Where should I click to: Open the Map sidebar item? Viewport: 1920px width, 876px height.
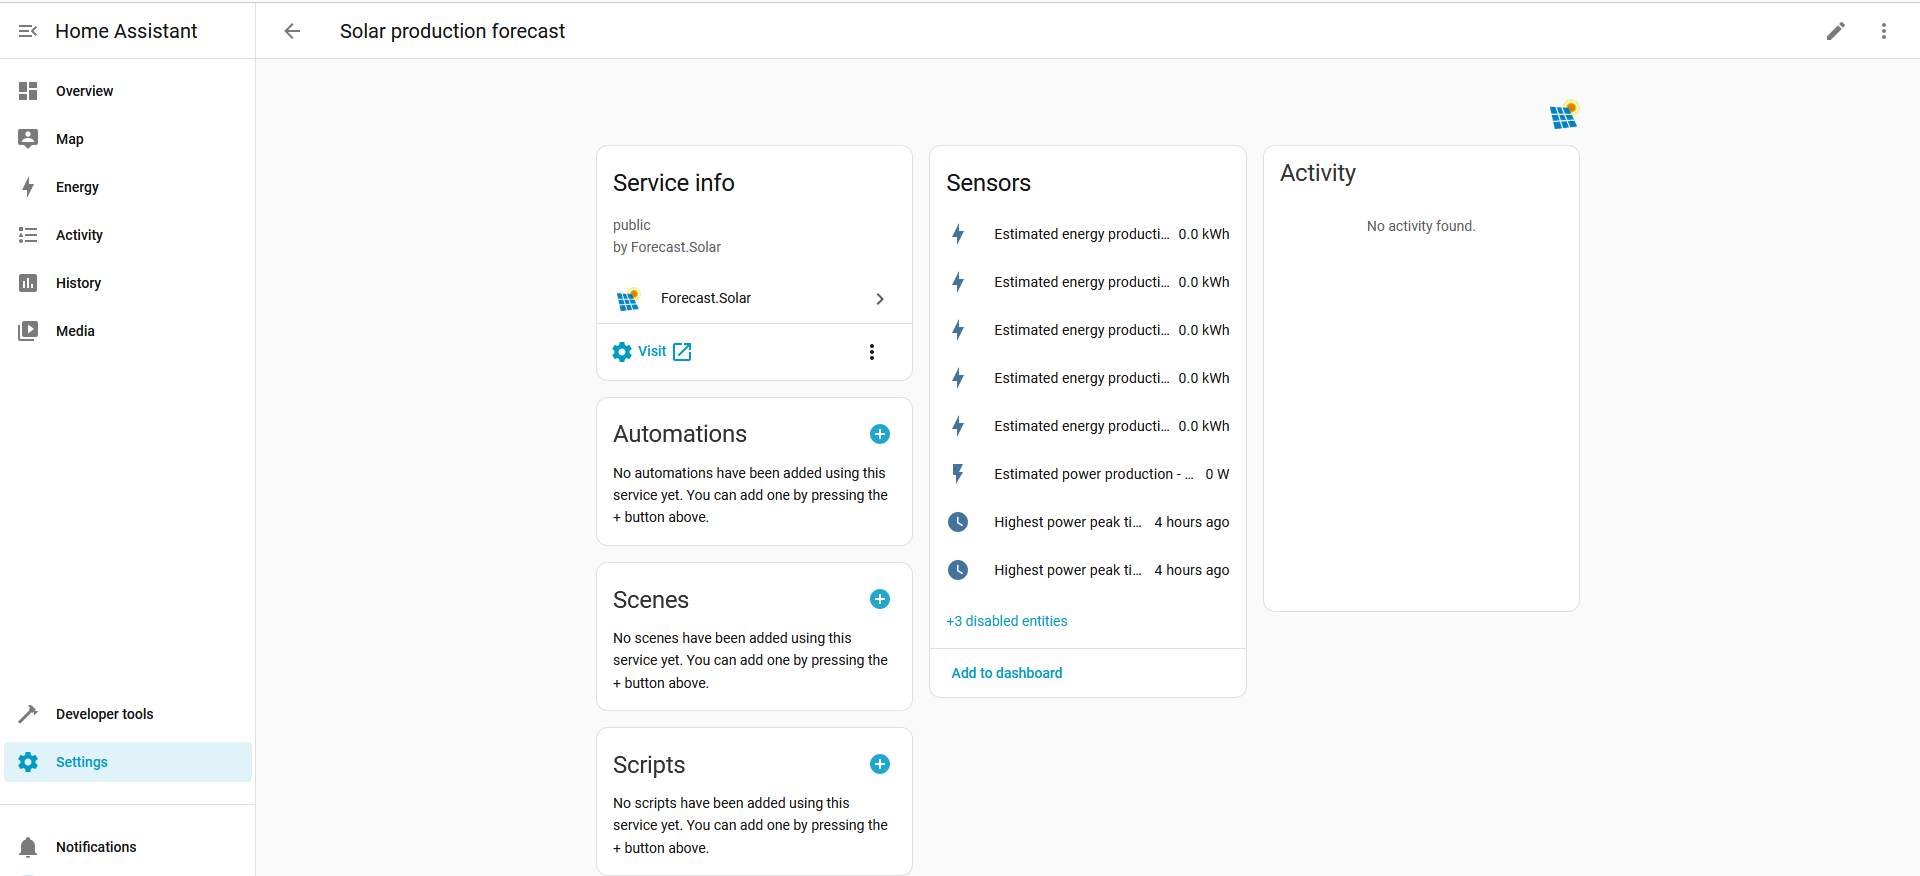(69, 139)
